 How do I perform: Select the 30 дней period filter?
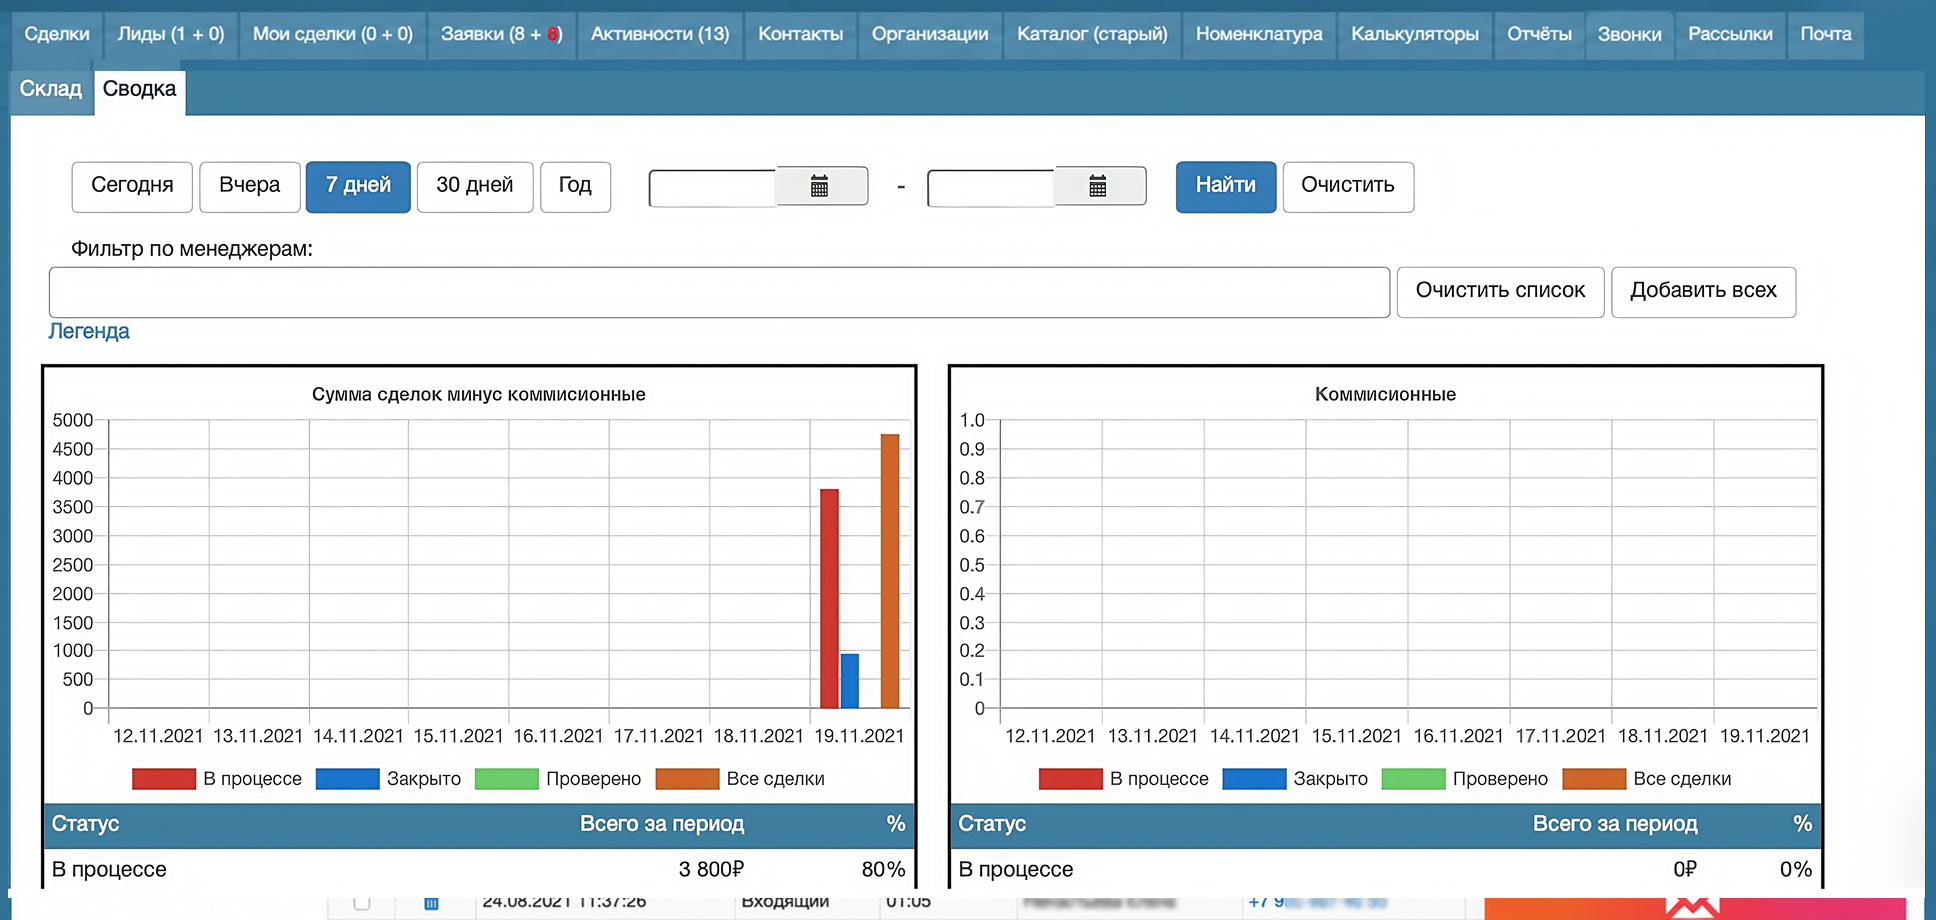click(475, 186)
